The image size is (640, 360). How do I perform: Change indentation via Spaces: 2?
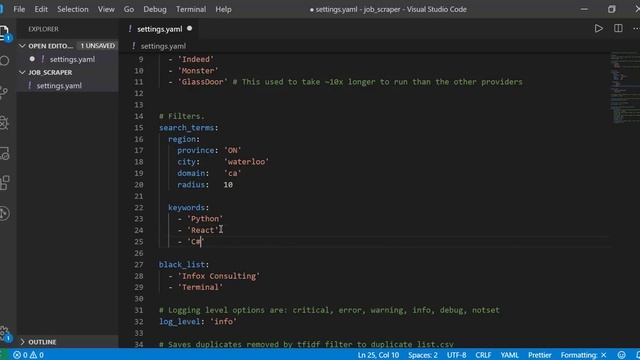click(x=423, y=355)
